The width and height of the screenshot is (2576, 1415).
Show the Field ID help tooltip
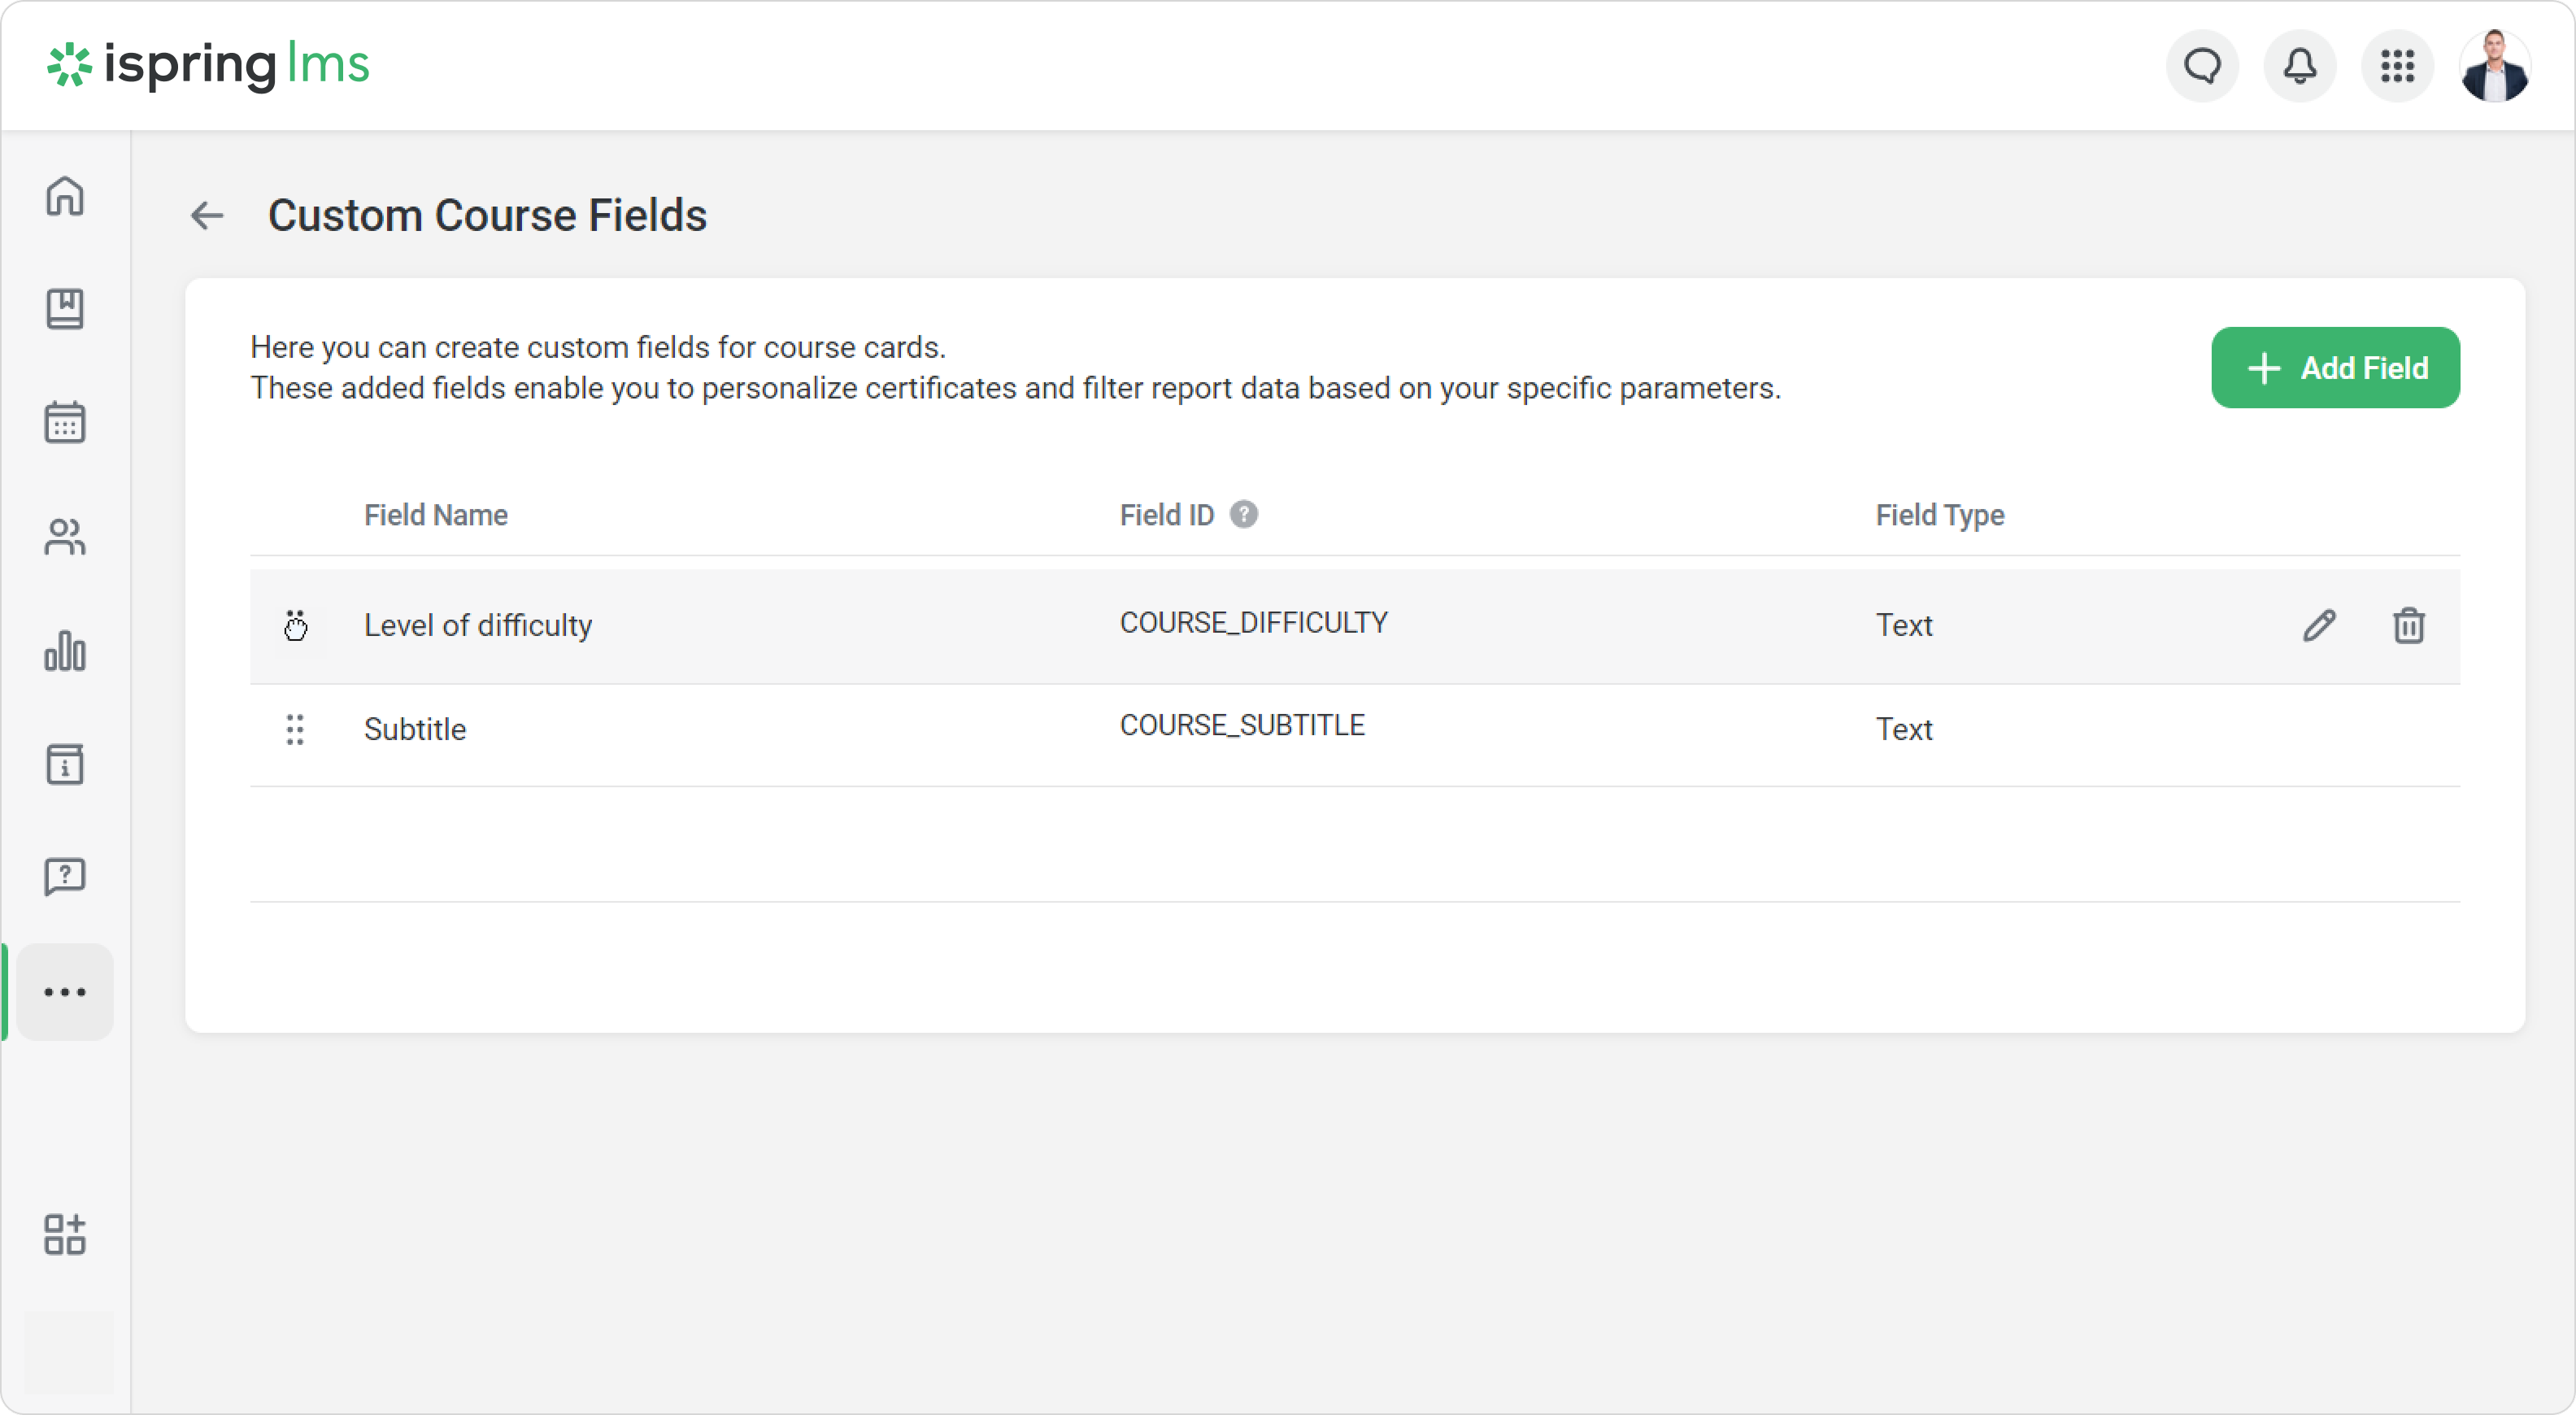(1244, 515)
